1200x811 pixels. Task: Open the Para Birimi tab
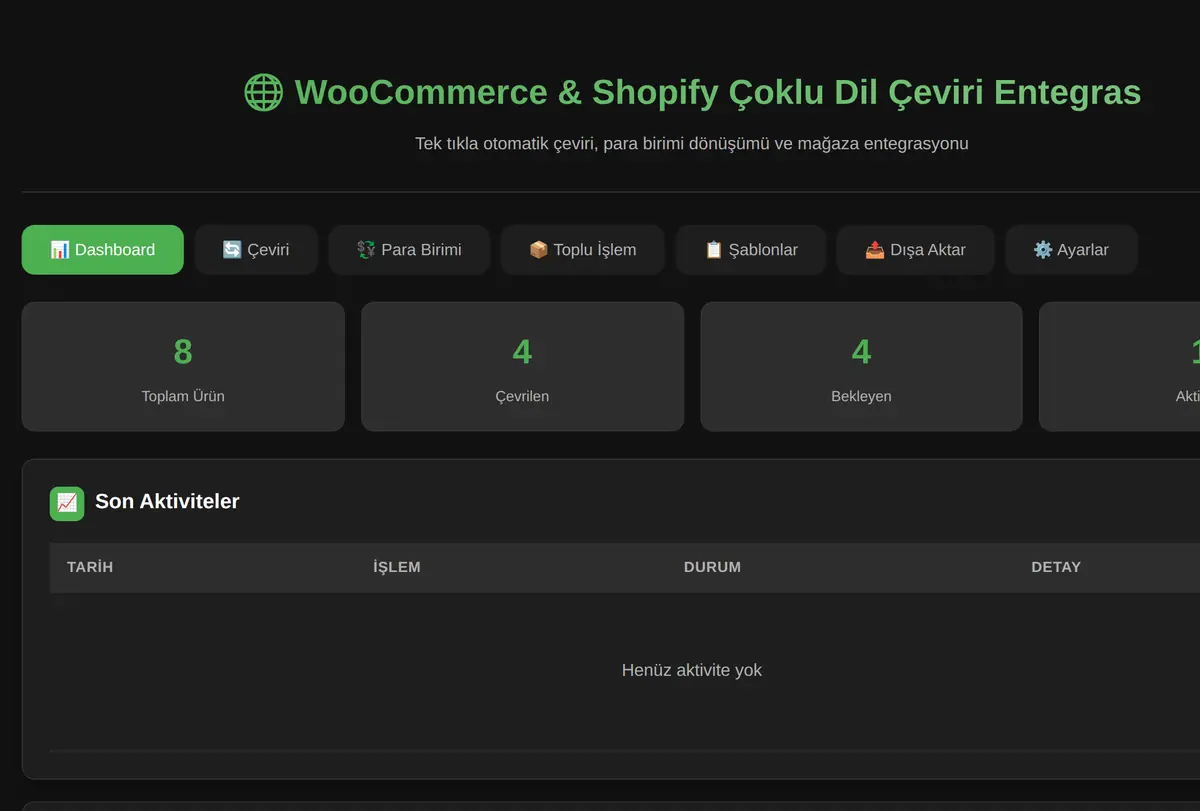click(x=409, y=250)
